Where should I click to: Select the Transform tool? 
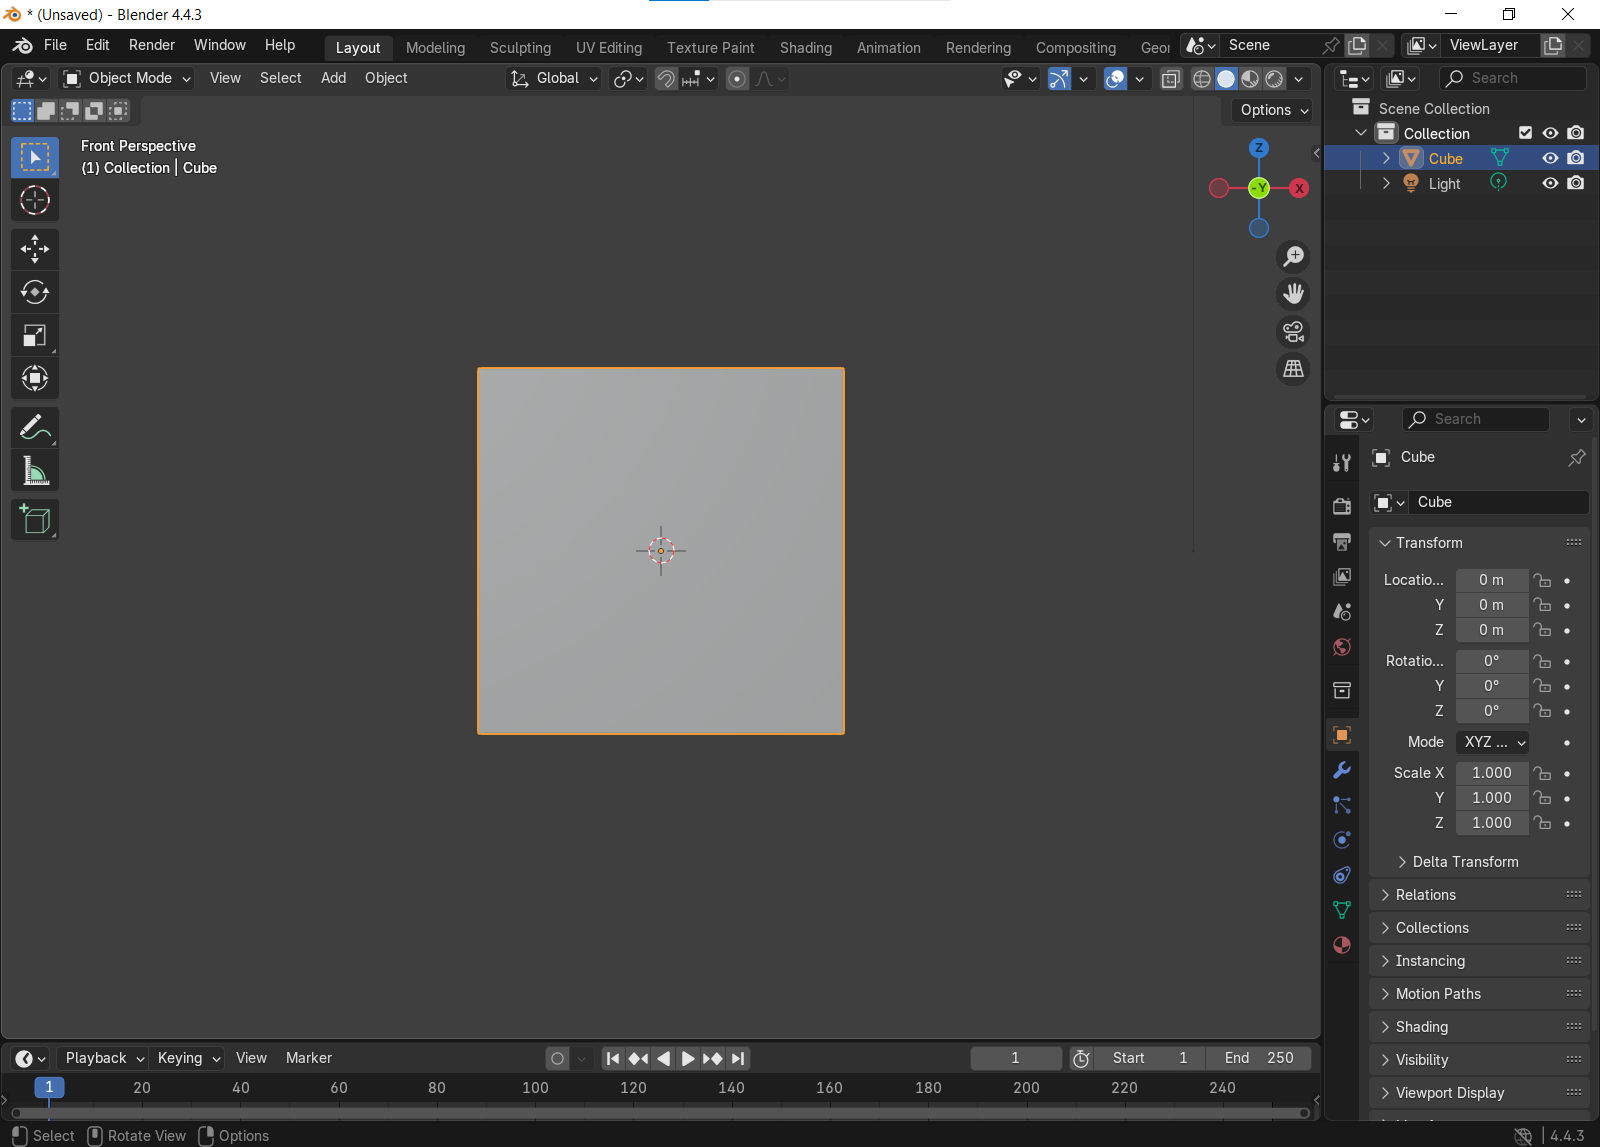click(35, 378)
